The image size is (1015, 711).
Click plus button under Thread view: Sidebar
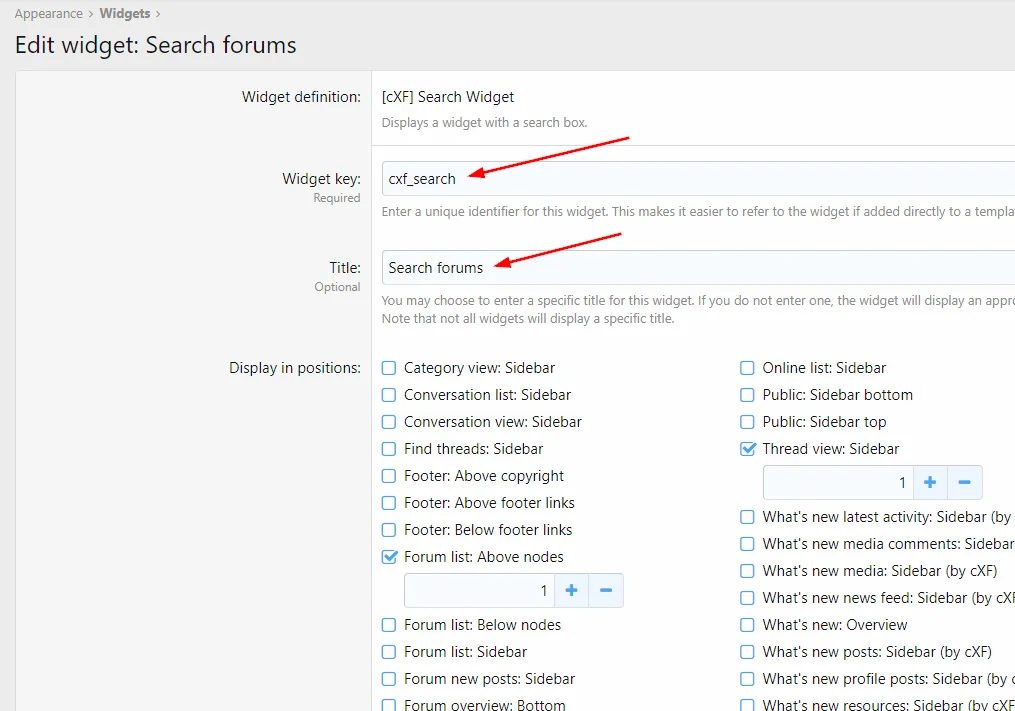930,483
